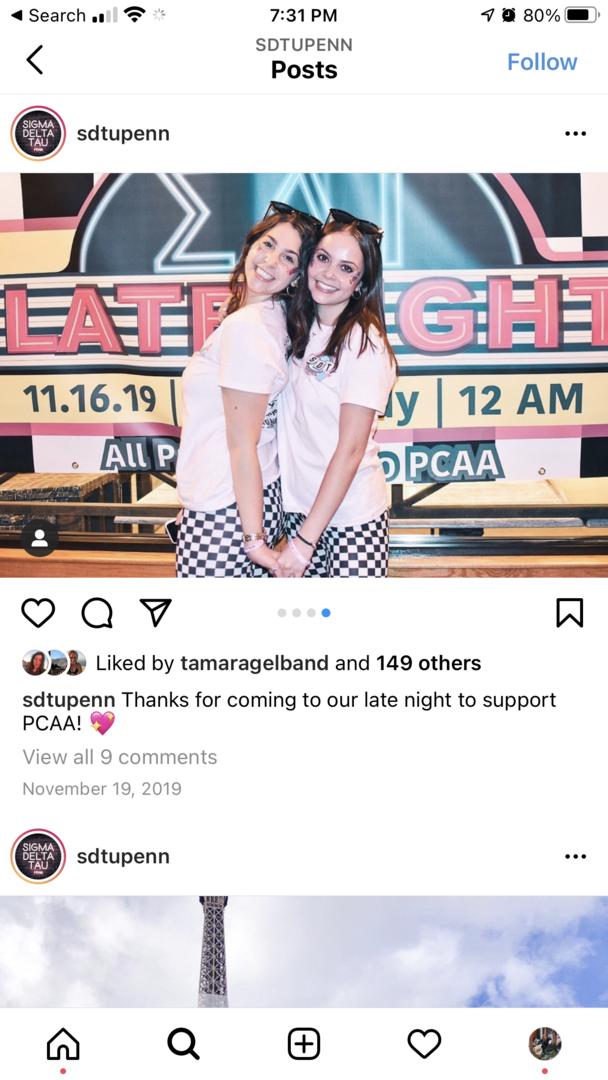Open comments via speech bubble icon
The width and height of the screenshot is (608, 1080).
(96, 612)
